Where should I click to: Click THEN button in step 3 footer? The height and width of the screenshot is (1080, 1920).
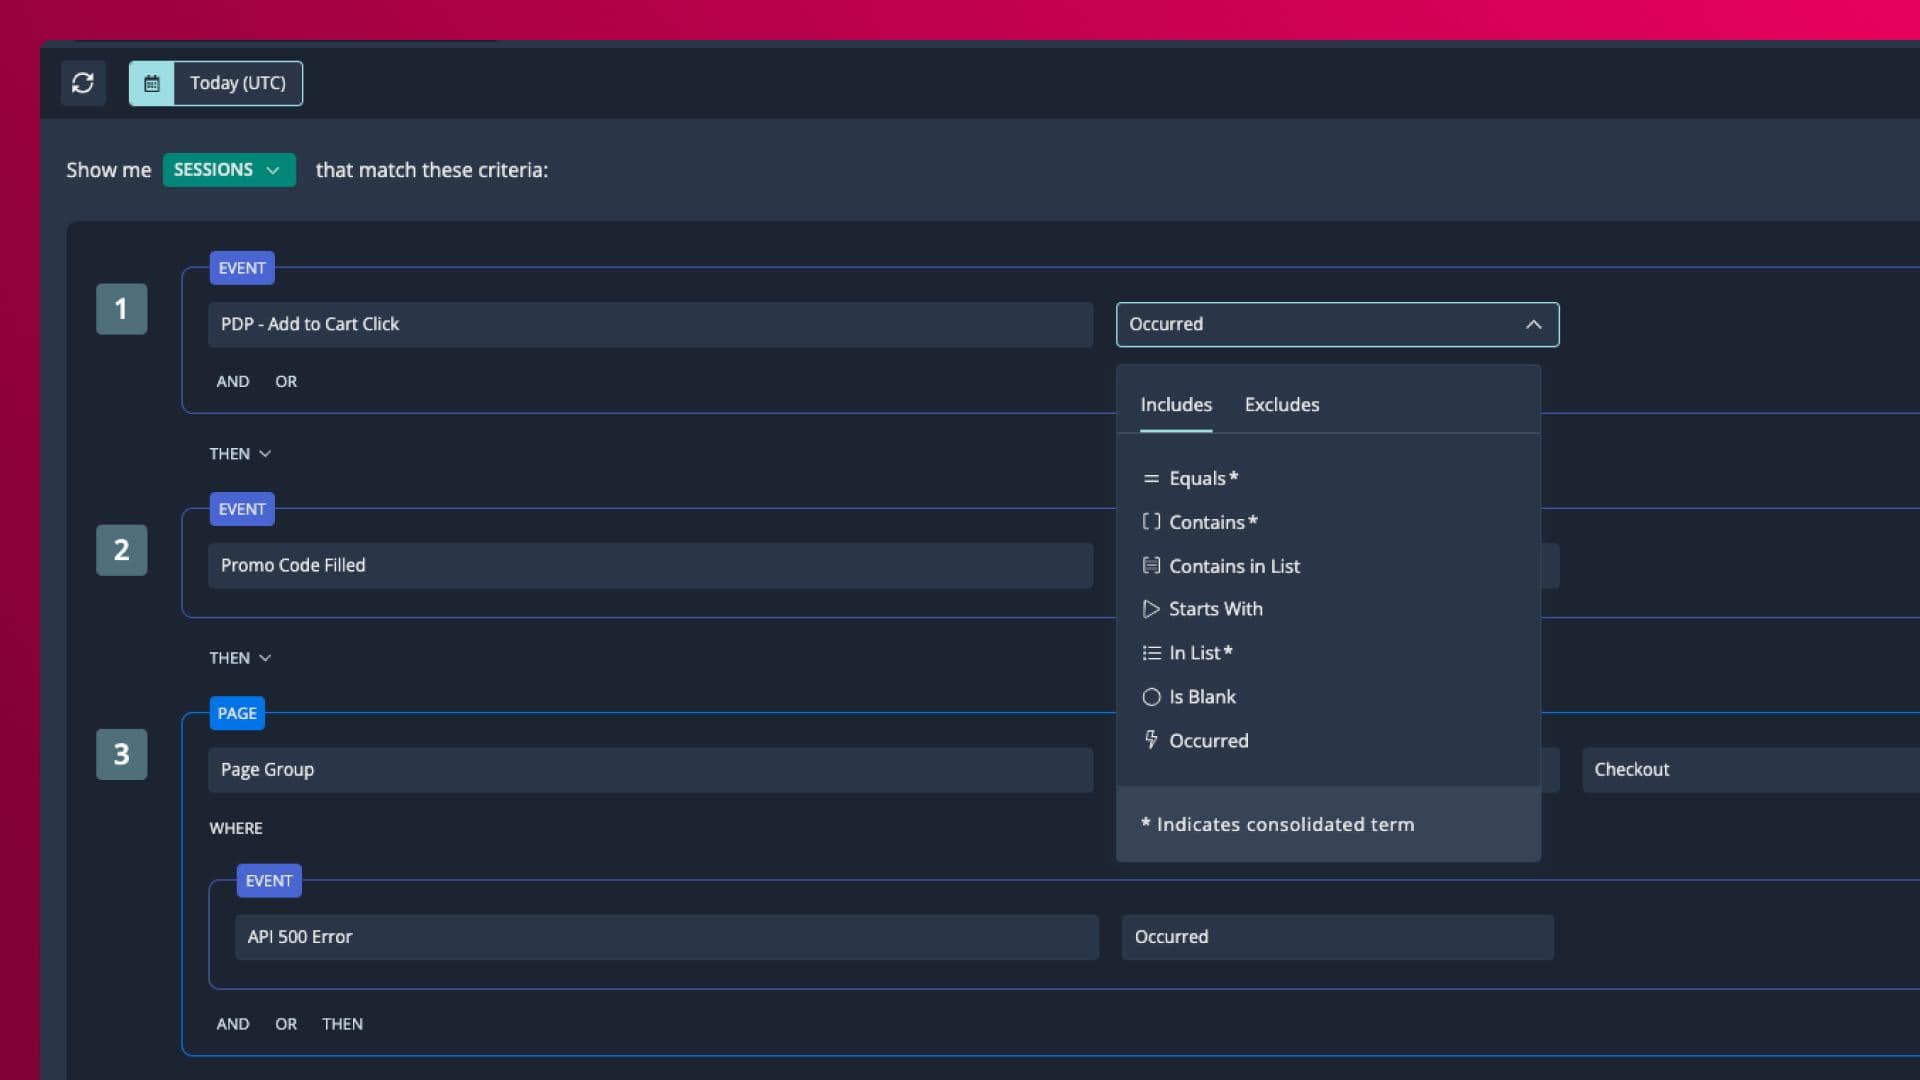pyautogui.click(x=342, y=1024)
